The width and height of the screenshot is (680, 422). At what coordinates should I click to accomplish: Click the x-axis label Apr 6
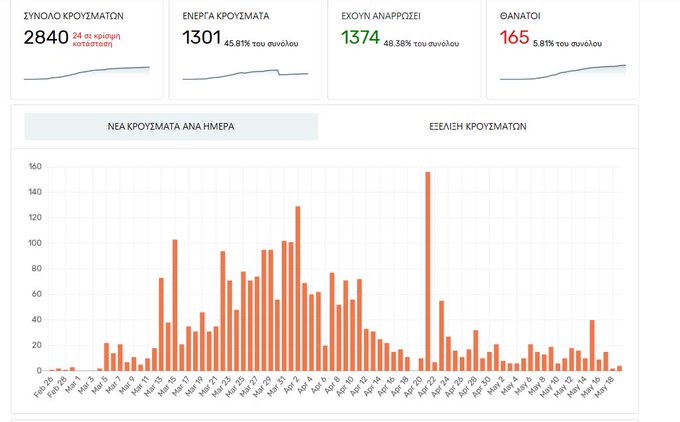click(x=318, y=385)
